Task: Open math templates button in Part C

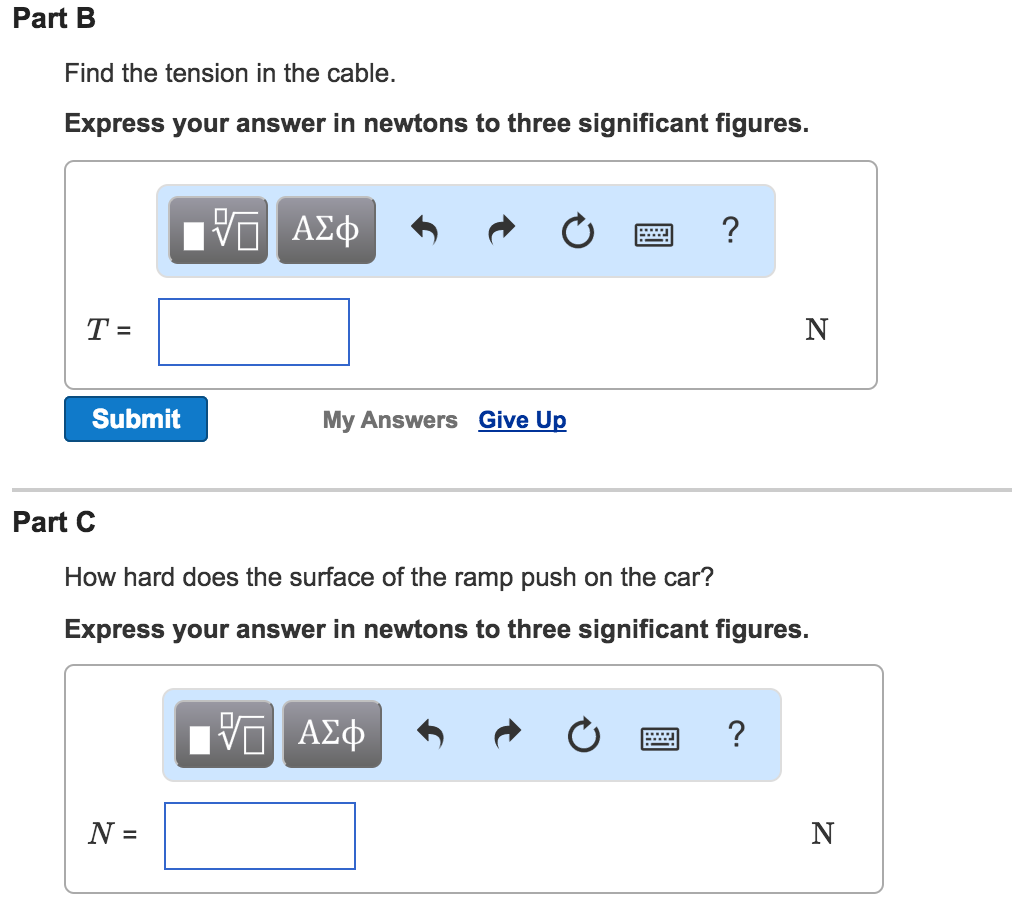Action: [x=224, y=735]
